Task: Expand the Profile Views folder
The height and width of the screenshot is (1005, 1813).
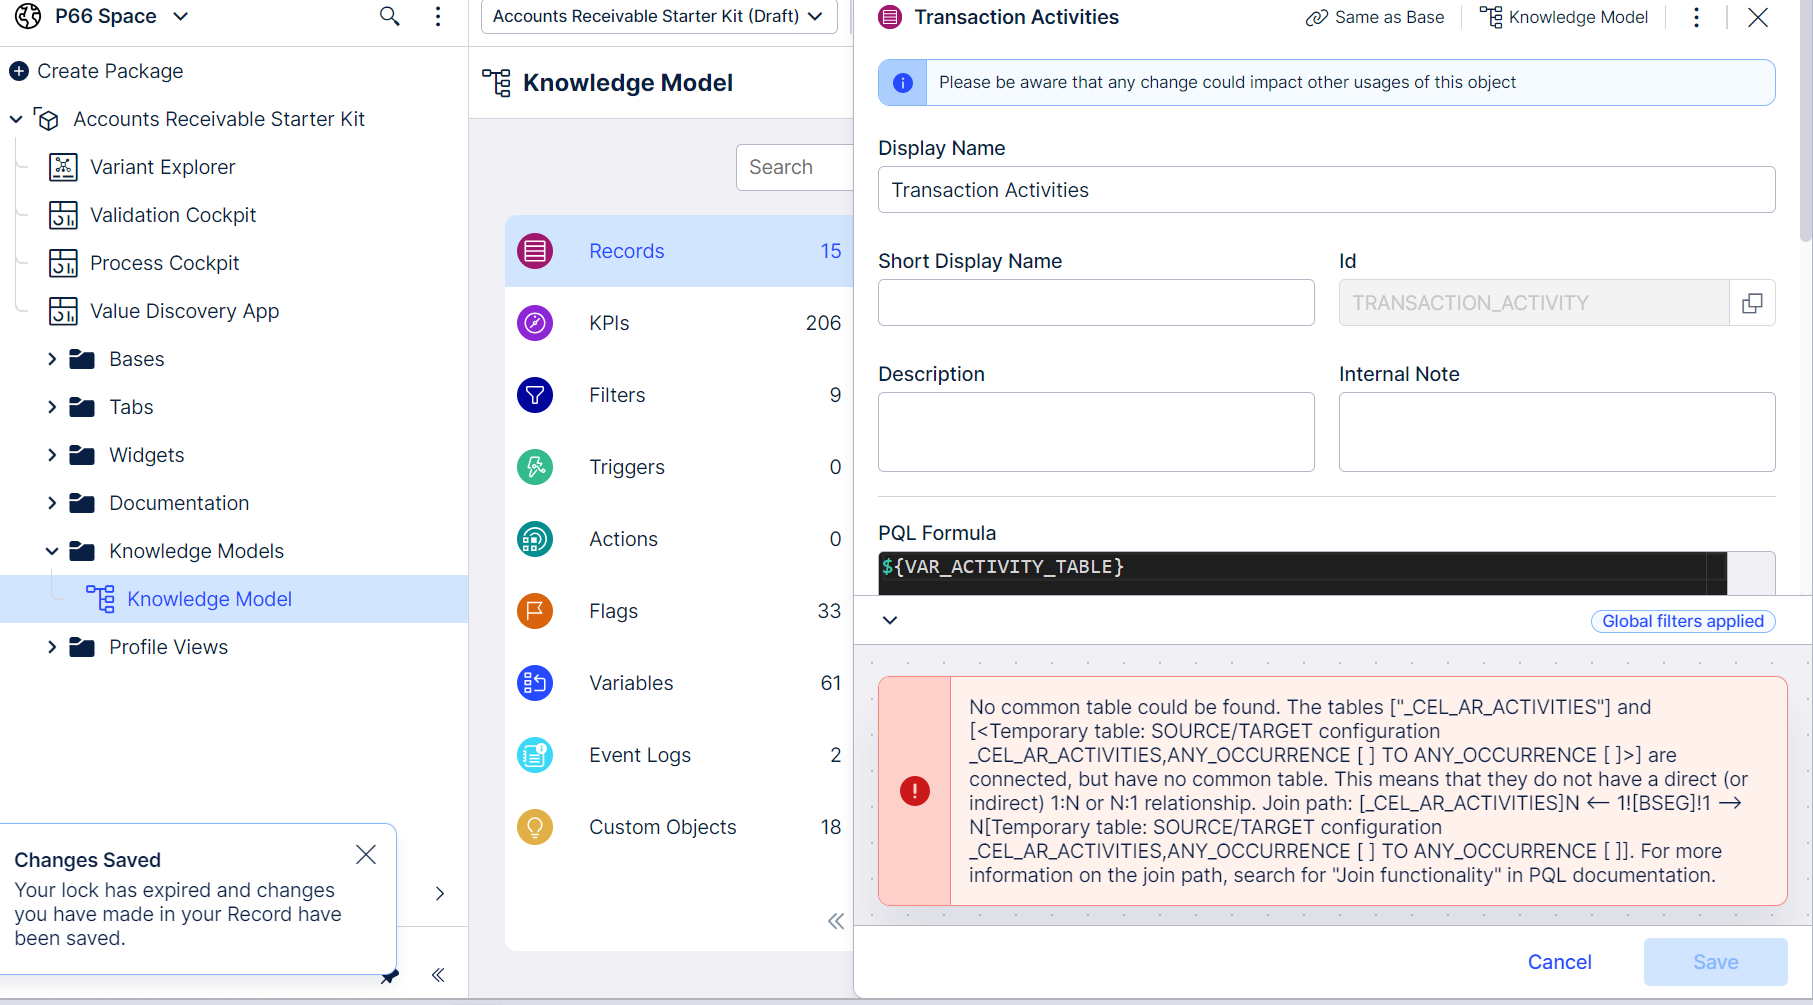Action: [52, 647]
